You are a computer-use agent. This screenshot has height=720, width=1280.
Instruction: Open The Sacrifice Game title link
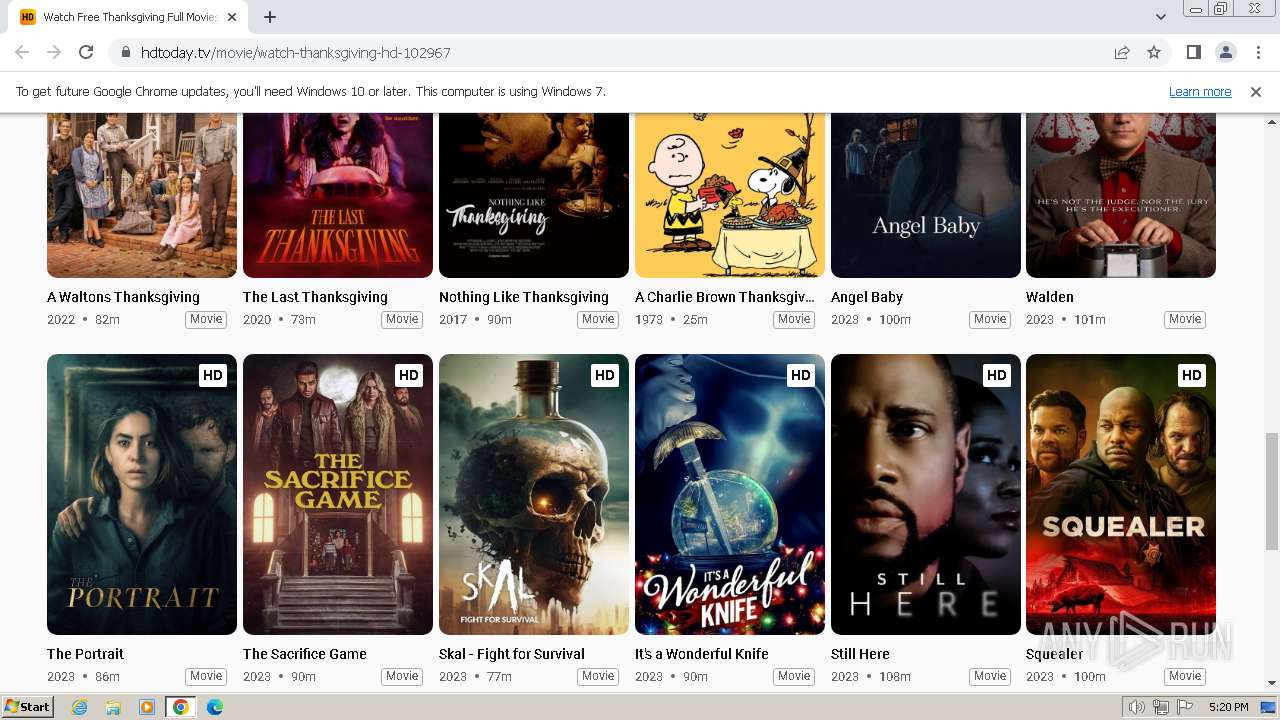(x=305, y=654)
